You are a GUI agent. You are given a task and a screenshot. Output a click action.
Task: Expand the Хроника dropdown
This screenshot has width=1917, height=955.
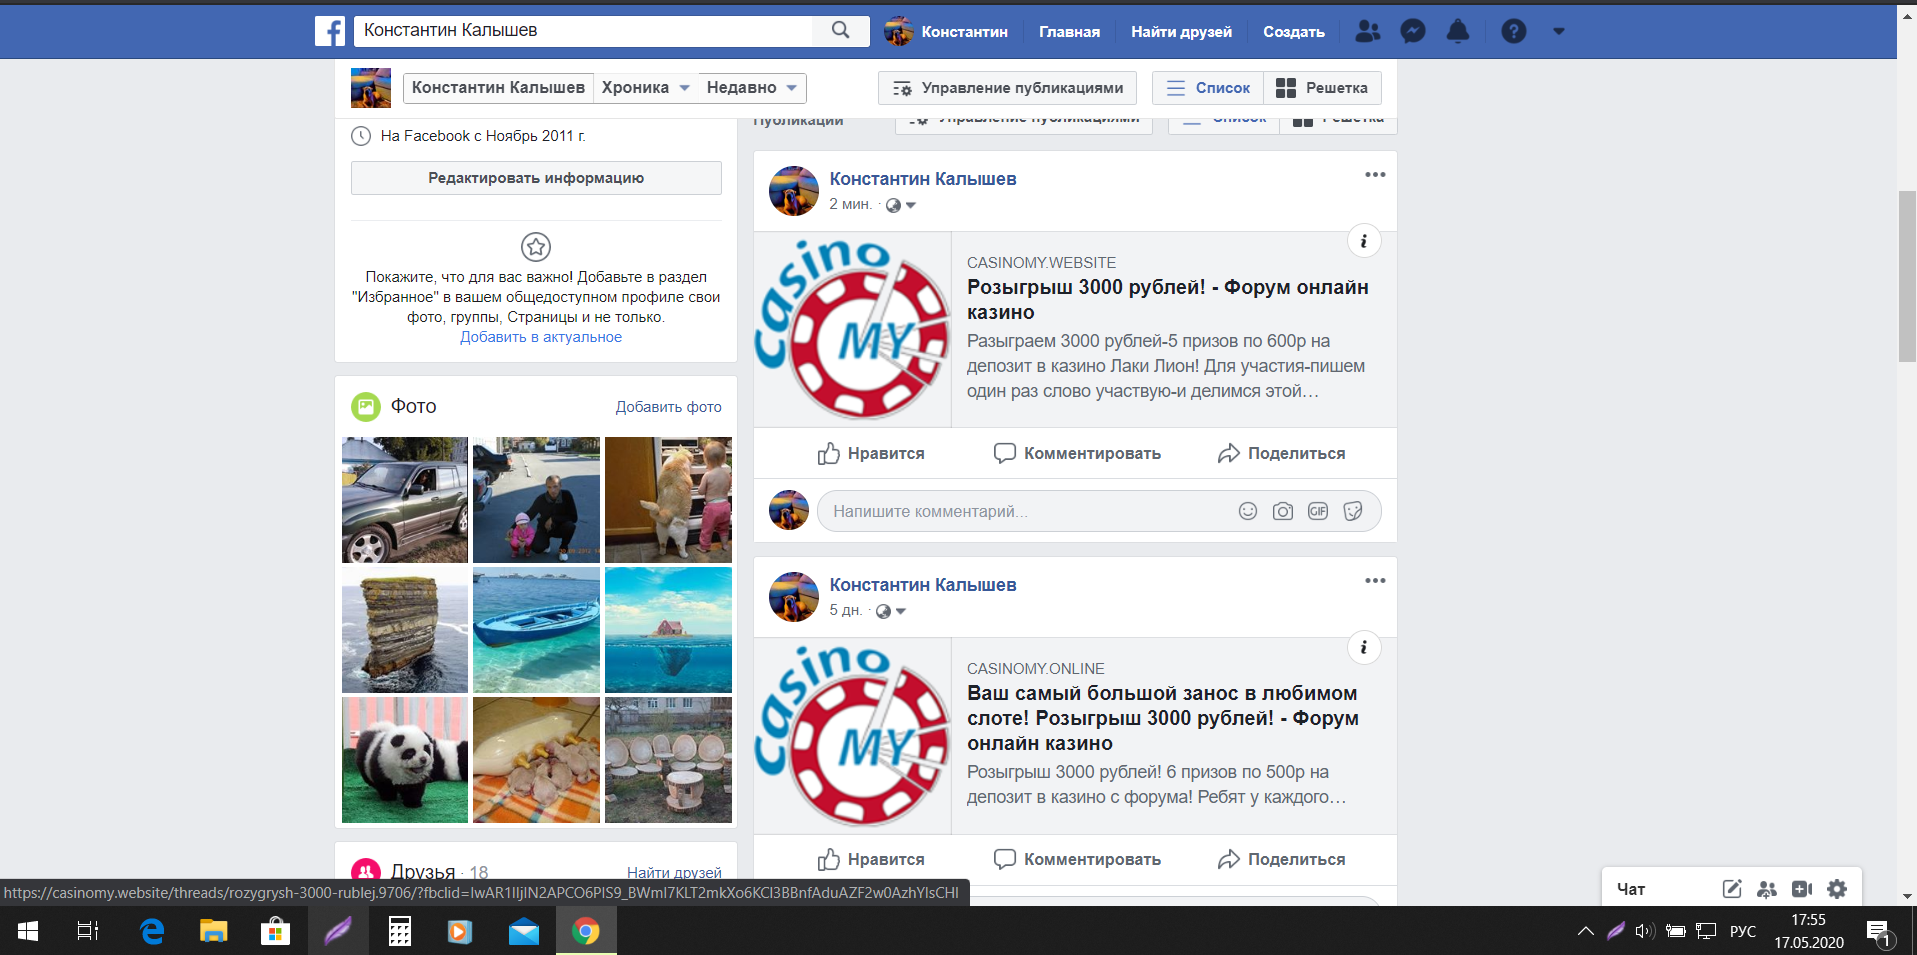tap(646, 88)
